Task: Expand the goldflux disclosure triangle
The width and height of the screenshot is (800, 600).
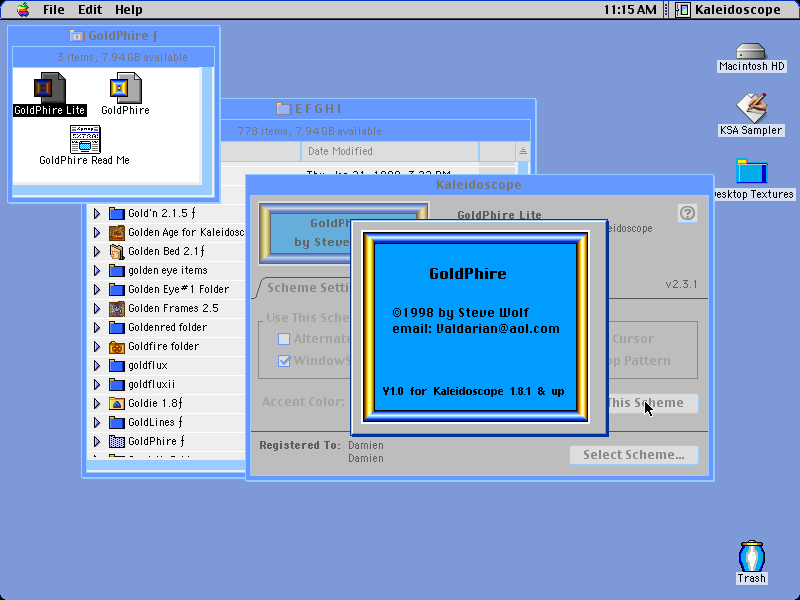Action: click(x=97, y=365)
